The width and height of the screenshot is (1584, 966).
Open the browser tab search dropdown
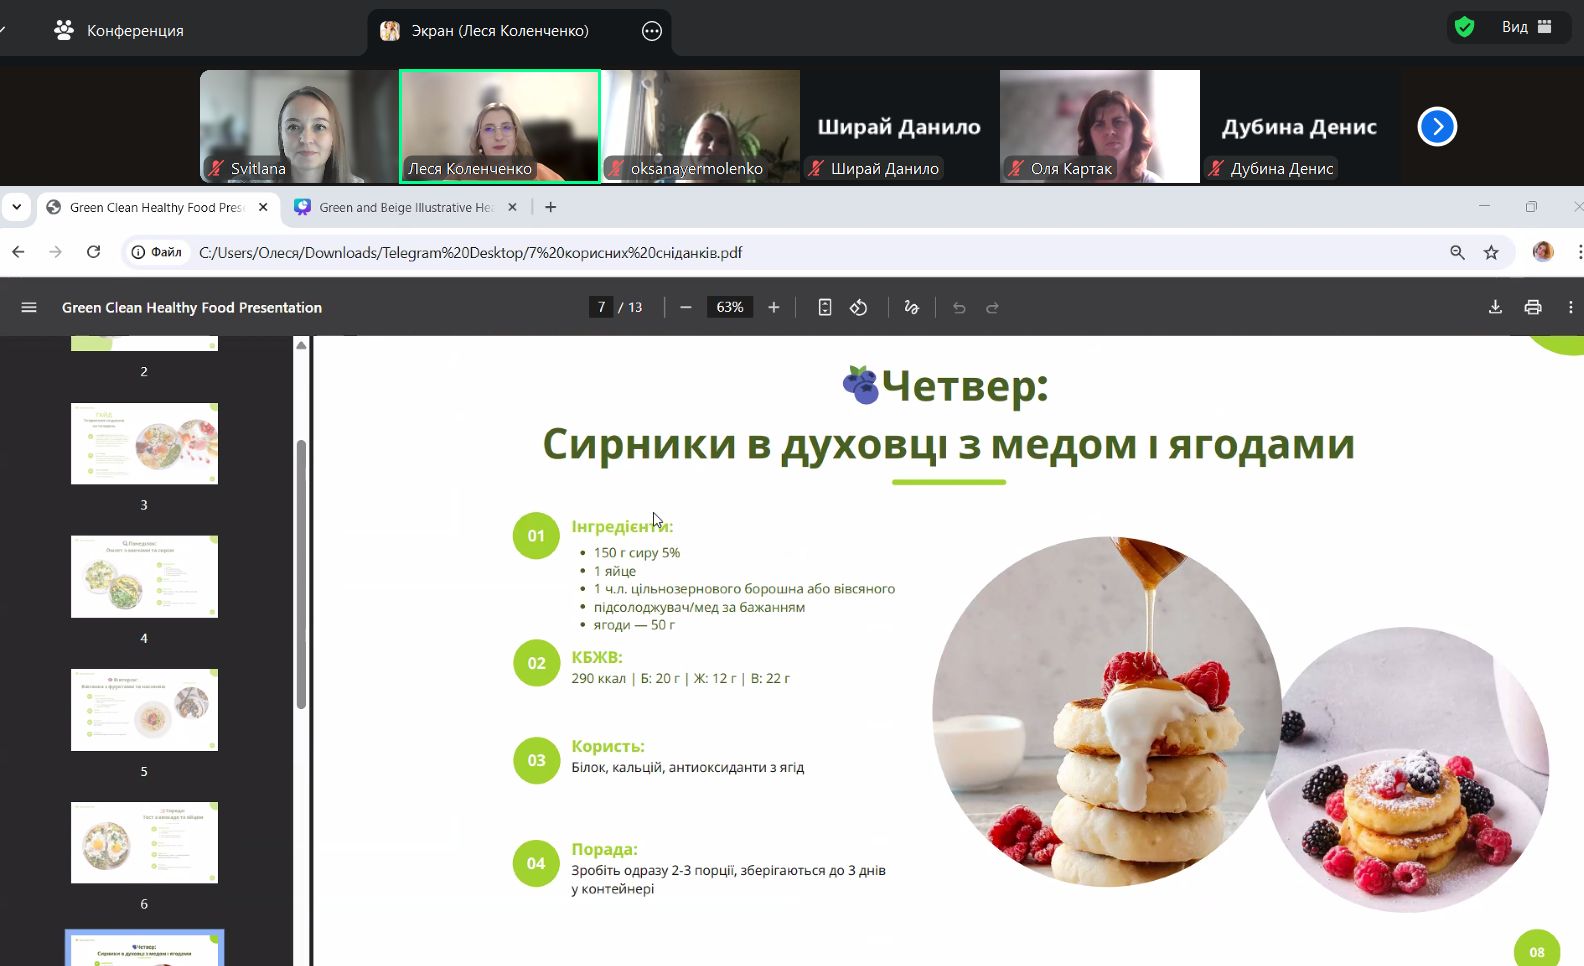tap(17, 207)
